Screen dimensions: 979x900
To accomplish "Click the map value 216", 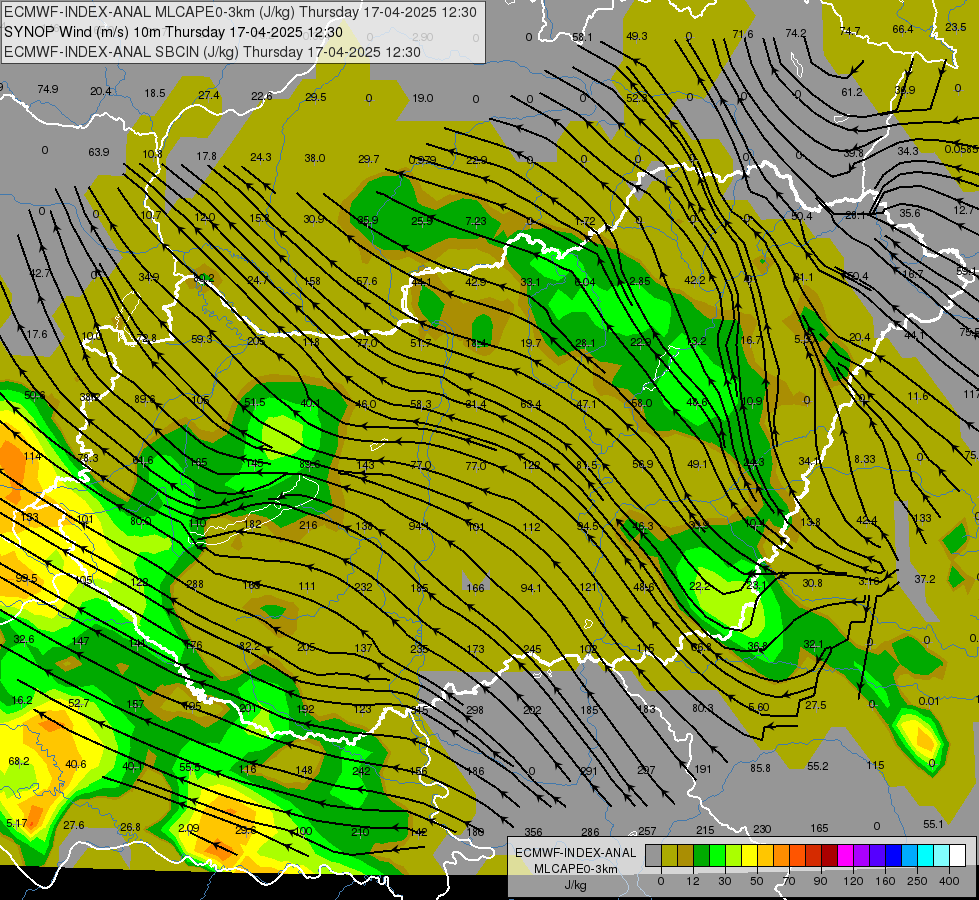I will tap(308, 525).
